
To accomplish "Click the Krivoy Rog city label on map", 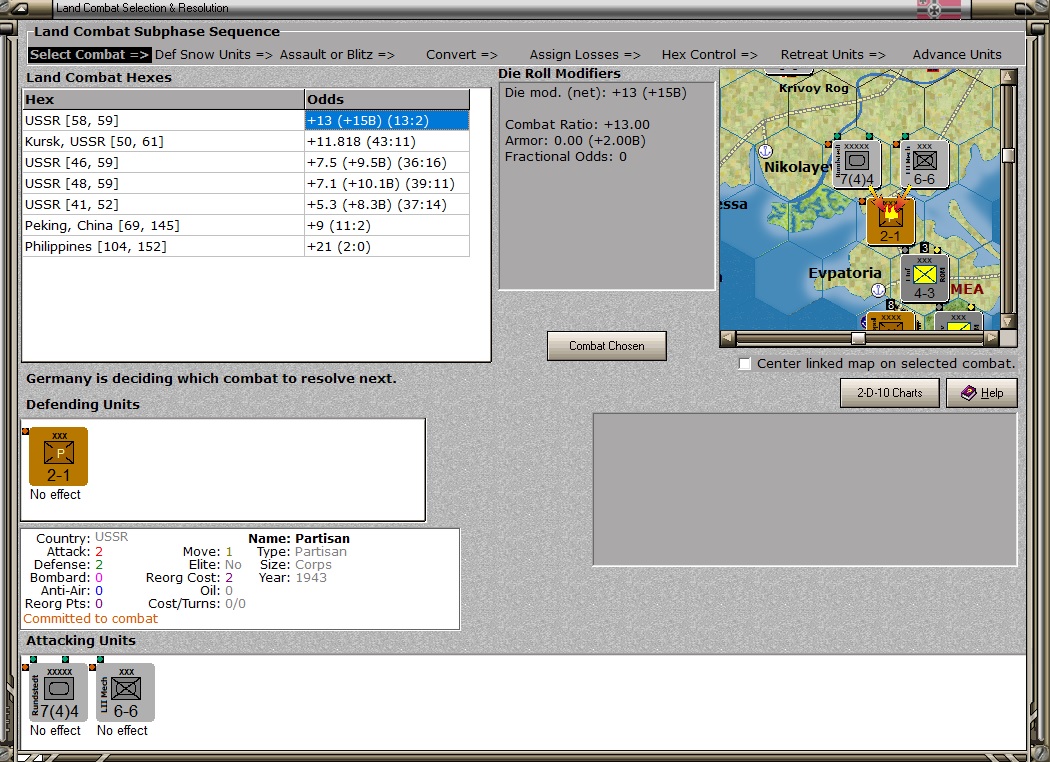I will pyautogui.click(x=814, y=88).
